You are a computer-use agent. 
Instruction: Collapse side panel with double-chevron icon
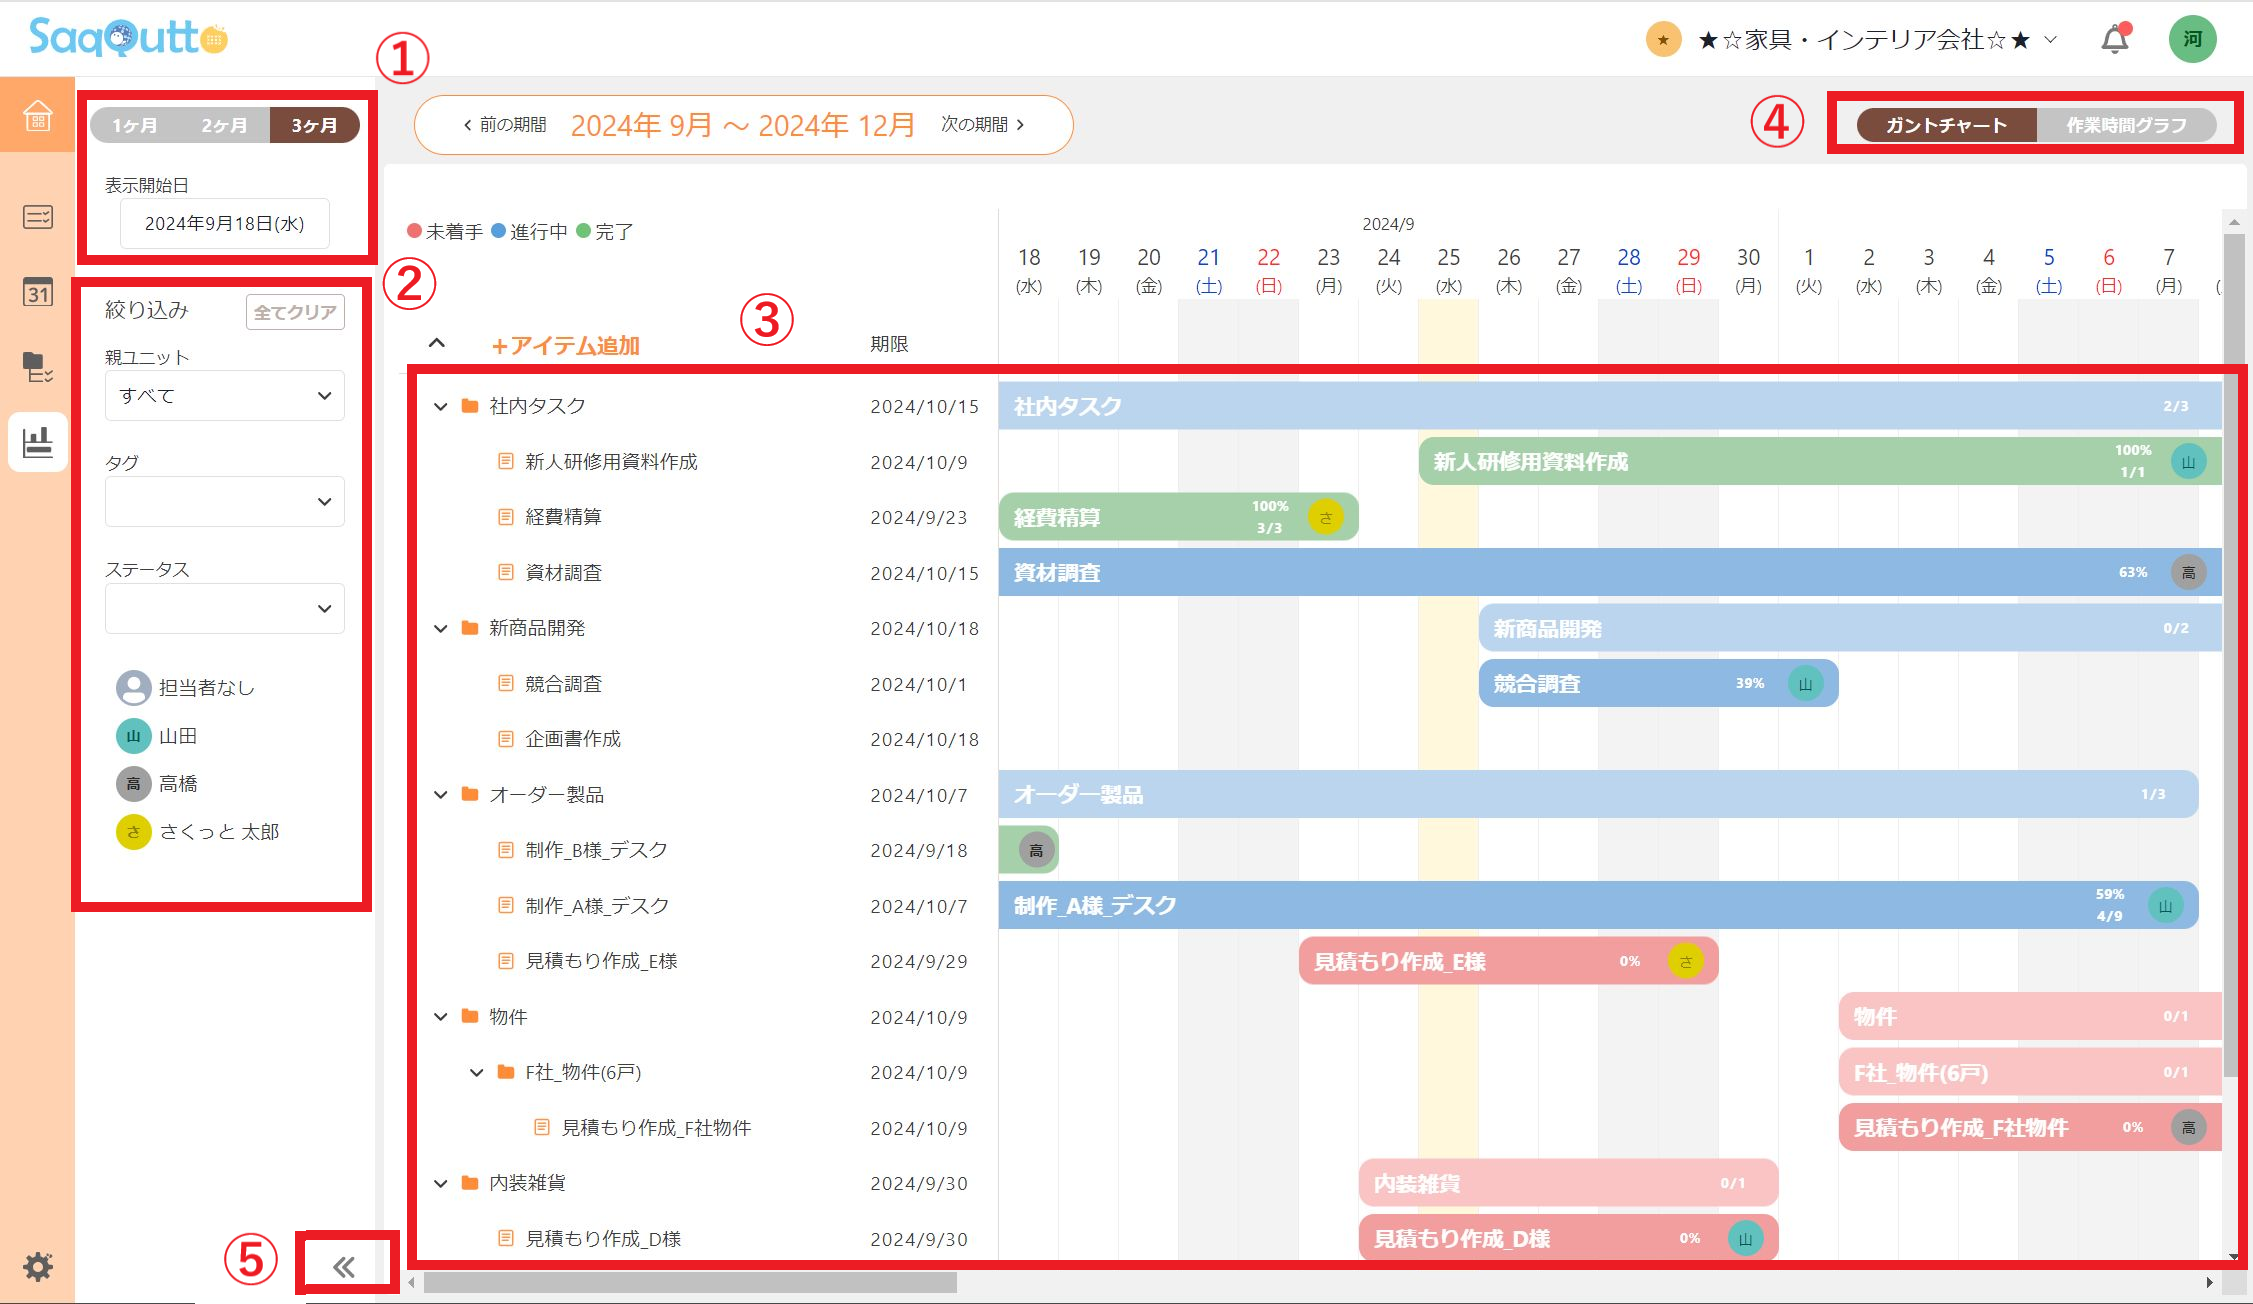click(x=344, y=1267)
